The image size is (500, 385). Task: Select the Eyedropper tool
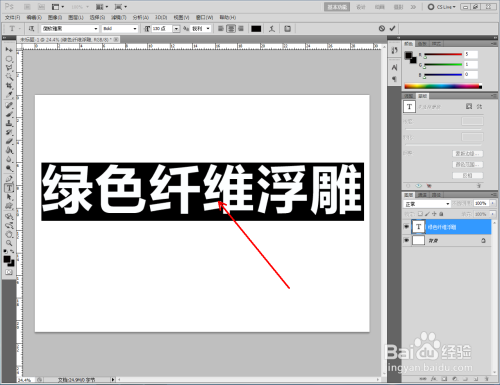pos(9,95)
